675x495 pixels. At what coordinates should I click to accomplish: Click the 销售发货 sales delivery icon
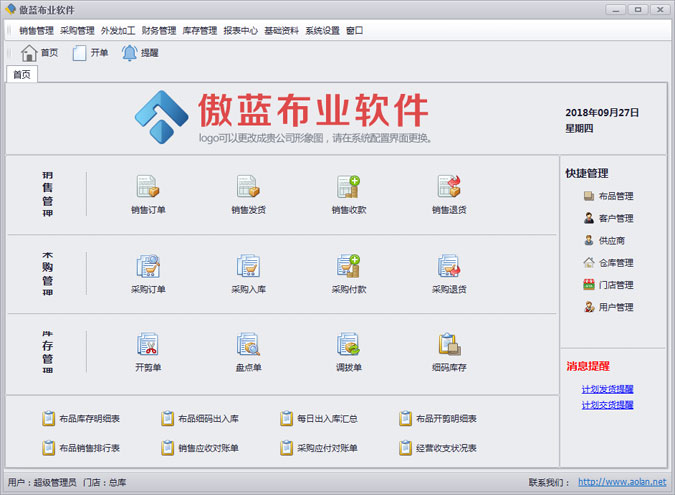pos(248,187)
